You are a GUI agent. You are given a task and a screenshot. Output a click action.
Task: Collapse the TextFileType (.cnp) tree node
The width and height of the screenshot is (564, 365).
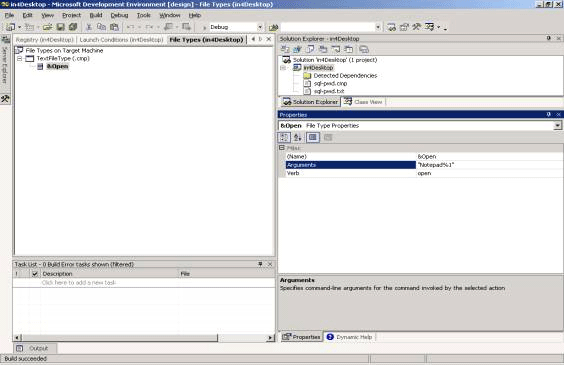click(20, 59)
